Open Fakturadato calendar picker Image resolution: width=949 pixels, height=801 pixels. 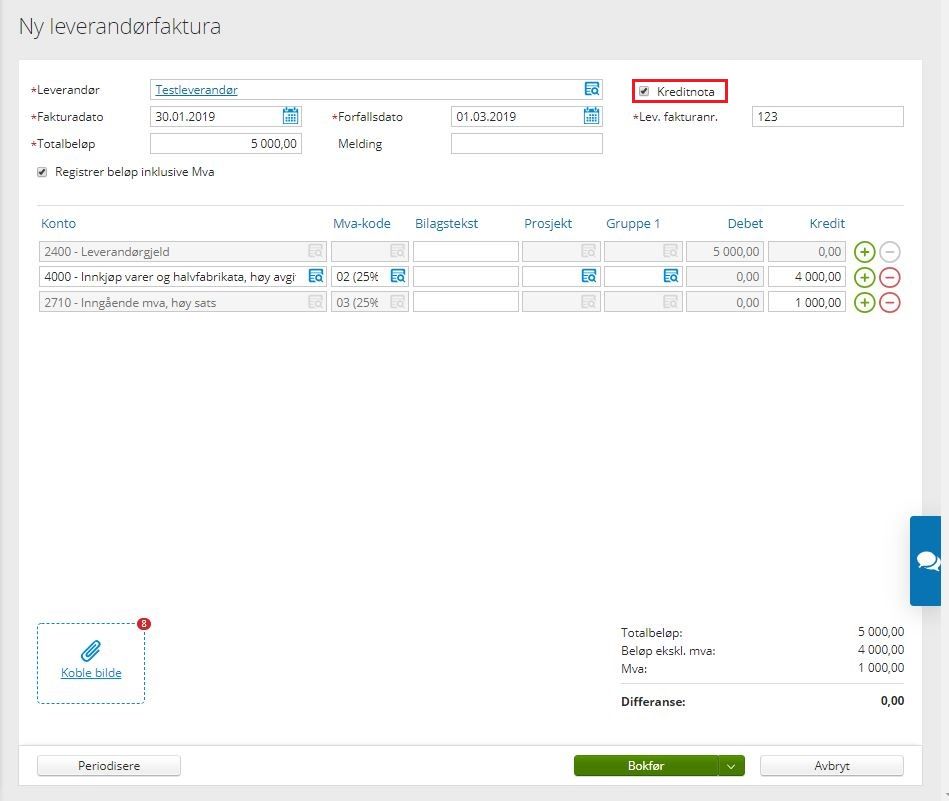click(291, 116)
